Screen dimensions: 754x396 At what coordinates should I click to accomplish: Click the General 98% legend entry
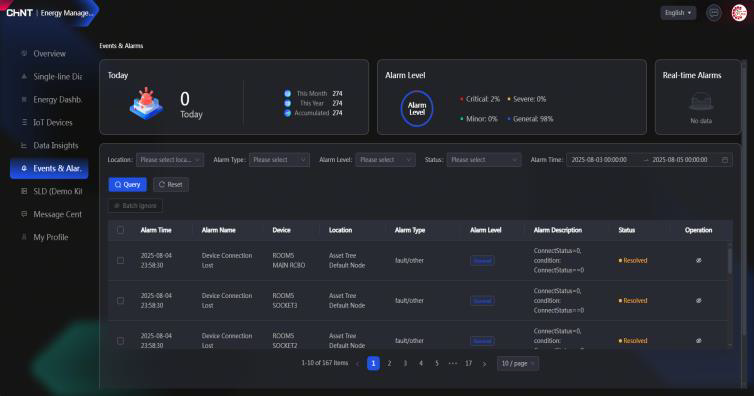530,119
